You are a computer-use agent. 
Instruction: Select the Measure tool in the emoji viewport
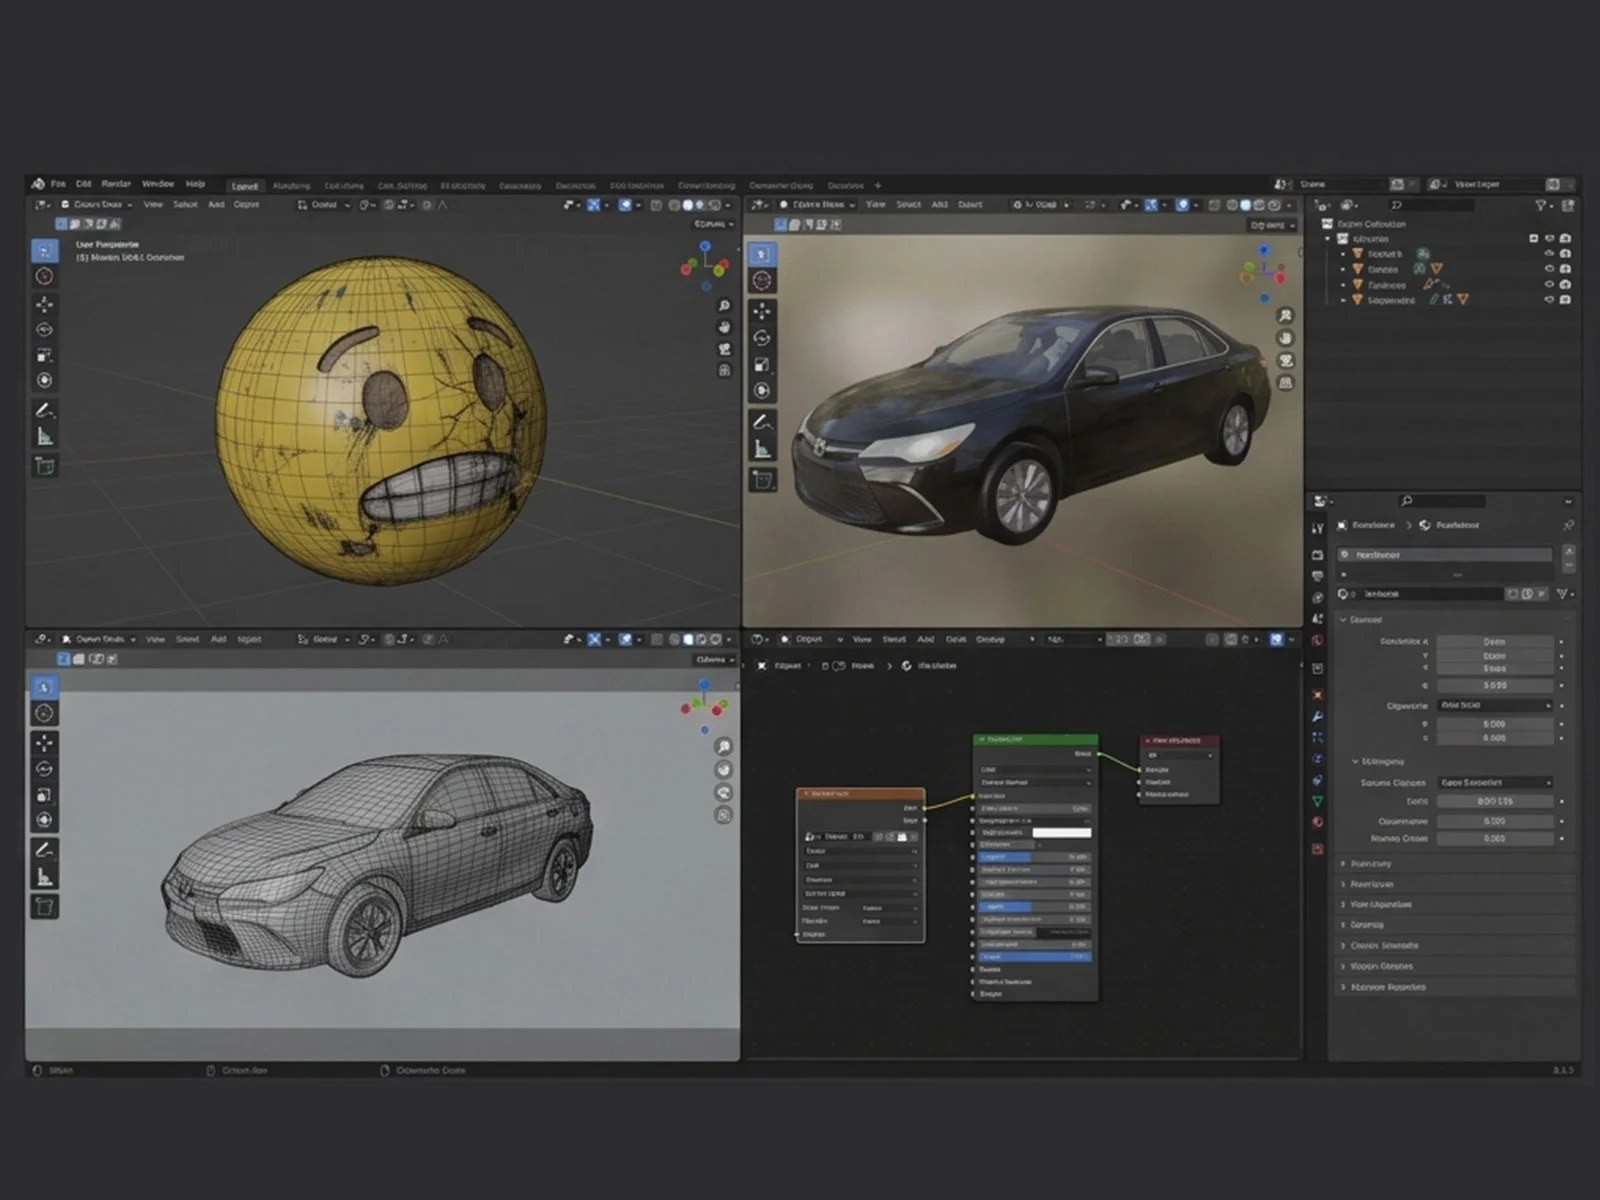coord(45,436)
